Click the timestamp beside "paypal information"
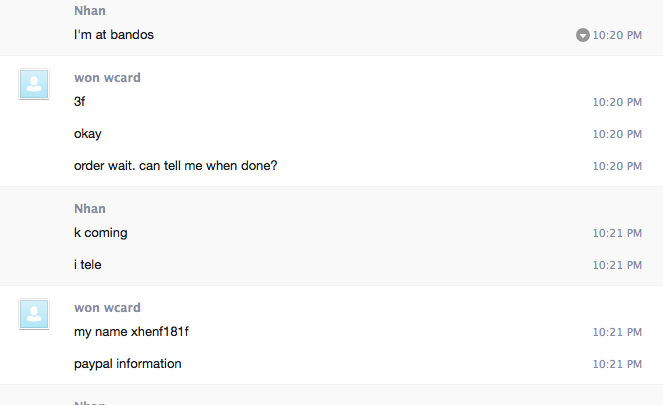The height and width of the screenshot is (405, 663). click(x=617, y=364)
